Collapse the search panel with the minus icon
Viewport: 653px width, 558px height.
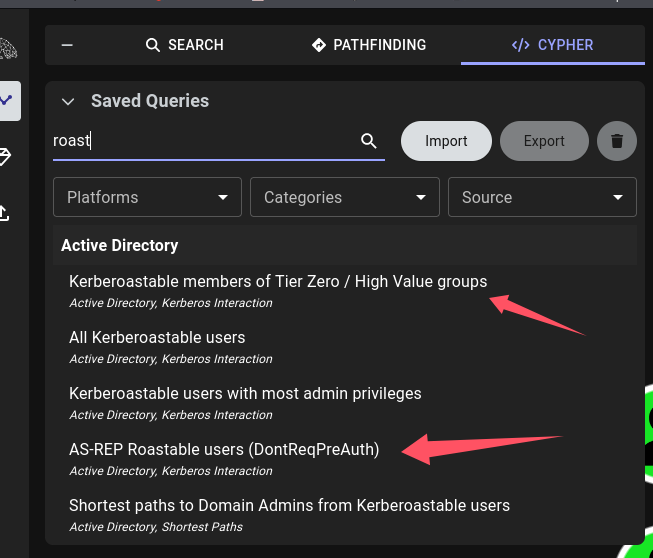click(67, 45)
